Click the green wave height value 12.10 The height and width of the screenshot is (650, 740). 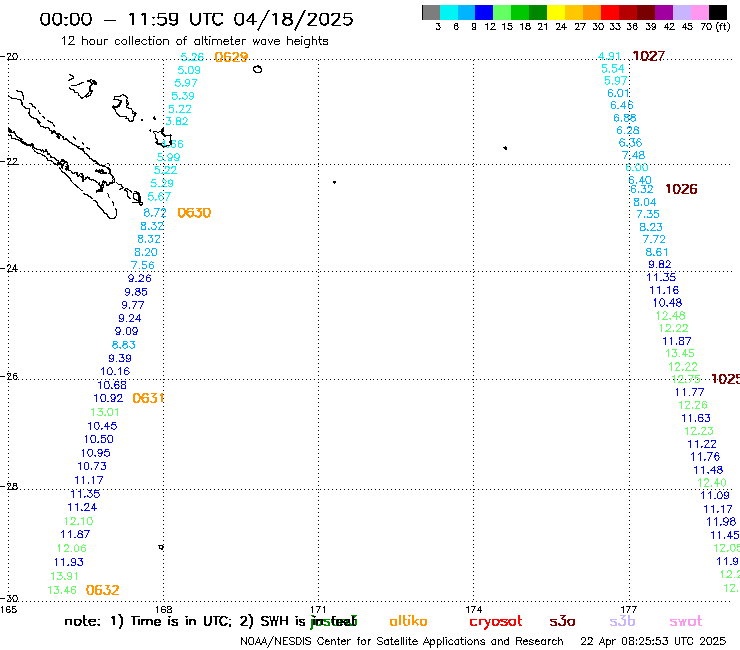79,522
